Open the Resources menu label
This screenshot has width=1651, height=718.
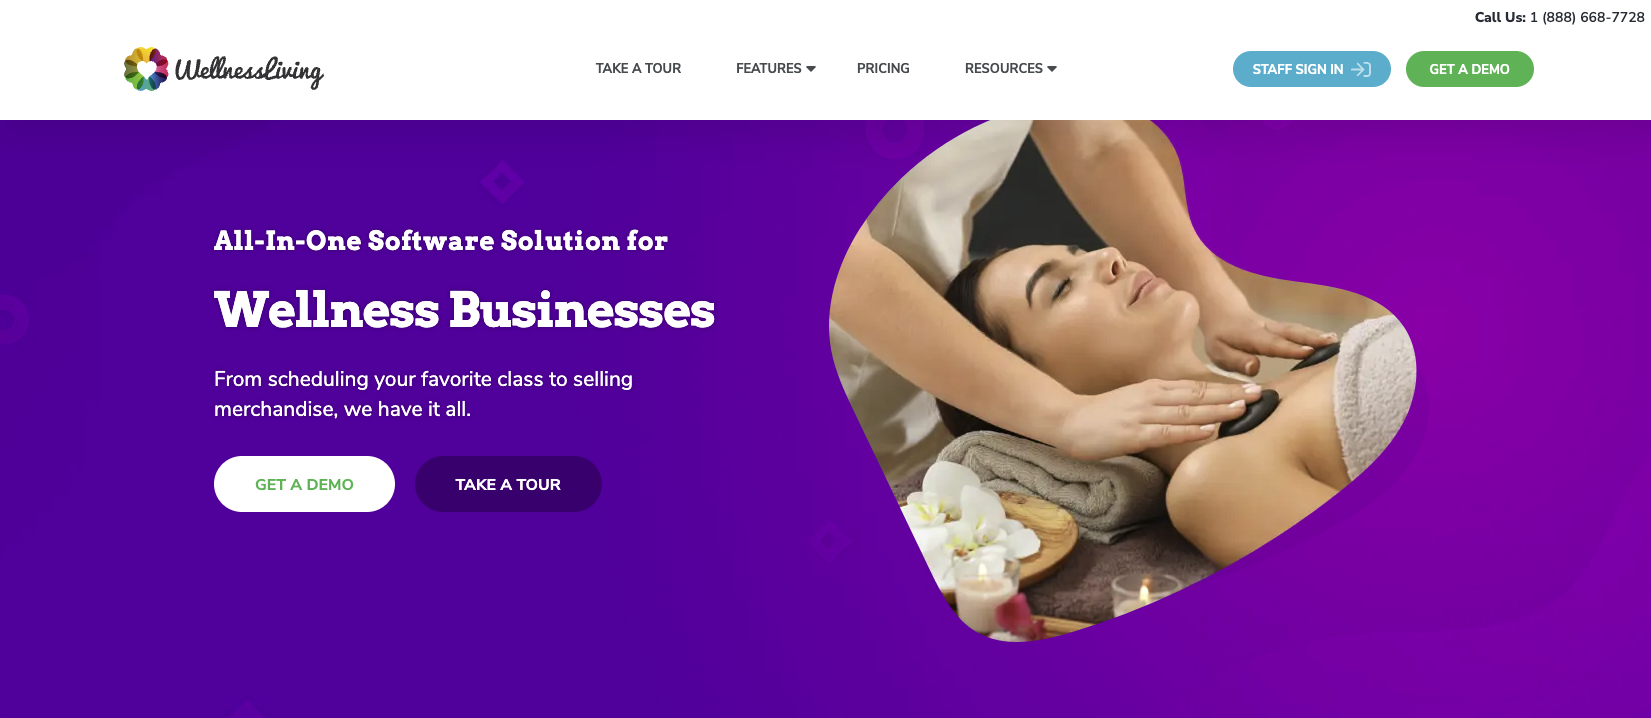pyautogui.click(x=1004, y=68)
